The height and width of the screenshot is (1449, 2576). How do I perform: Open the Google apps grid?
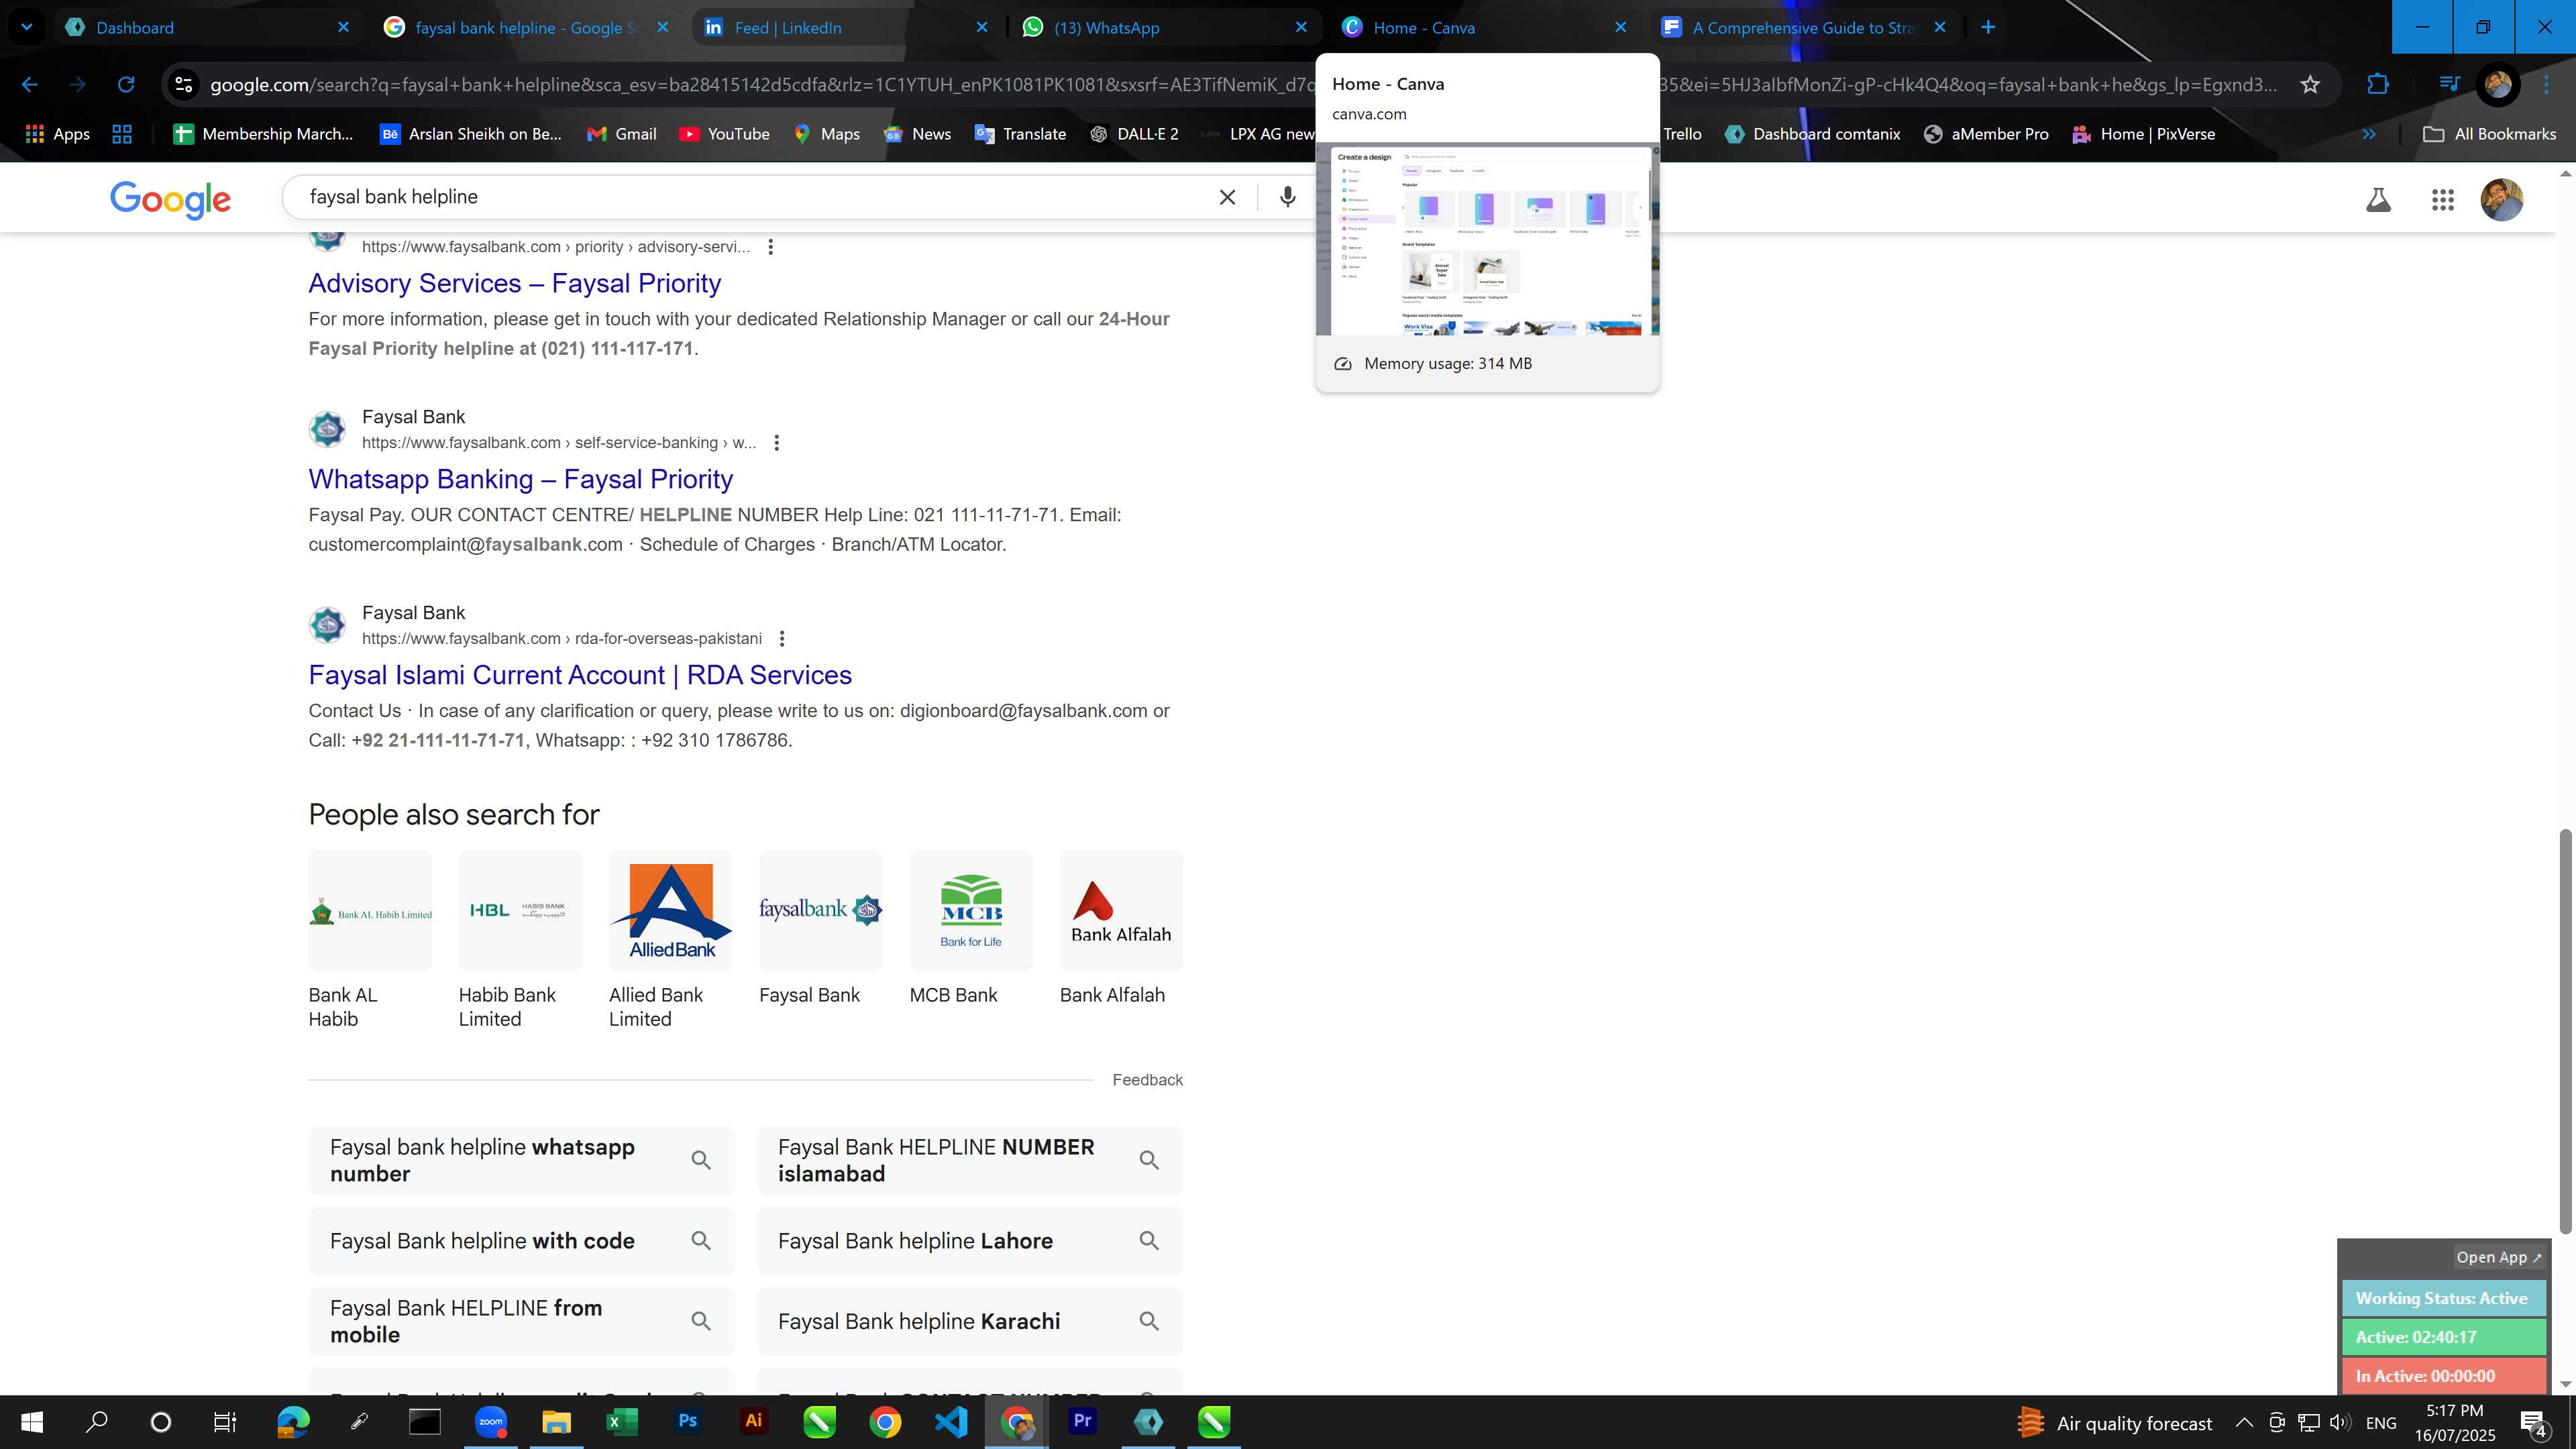[x=2442, y=200]
